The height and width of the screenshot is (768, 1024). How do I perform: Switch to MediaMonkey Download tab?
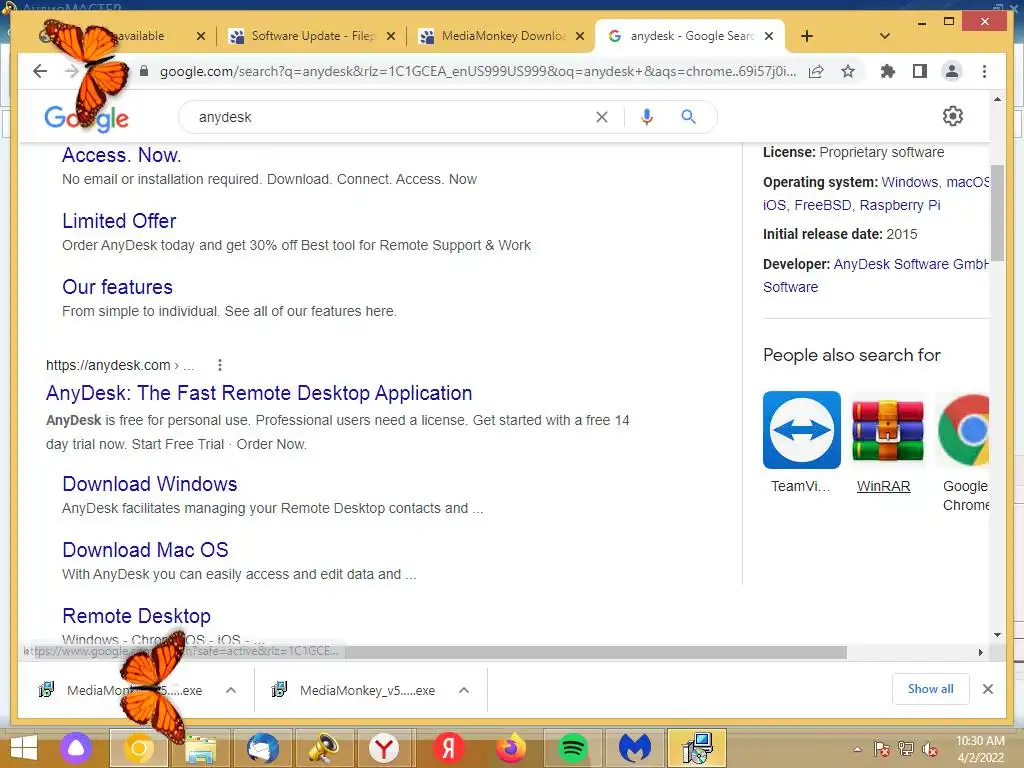point(502,36)
